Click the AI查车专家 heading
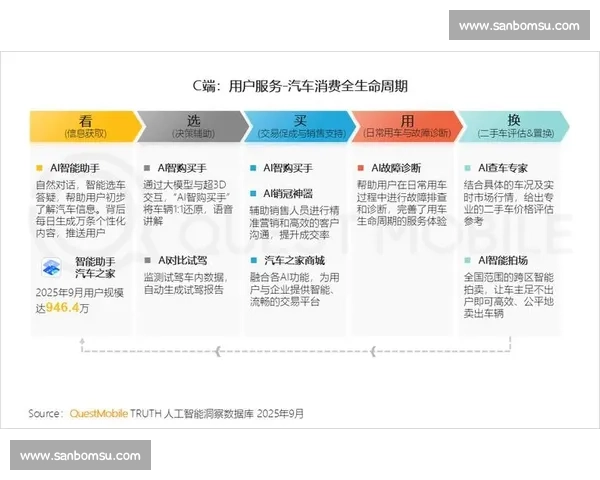Screen dimensions: 600x480 [503, 168]
